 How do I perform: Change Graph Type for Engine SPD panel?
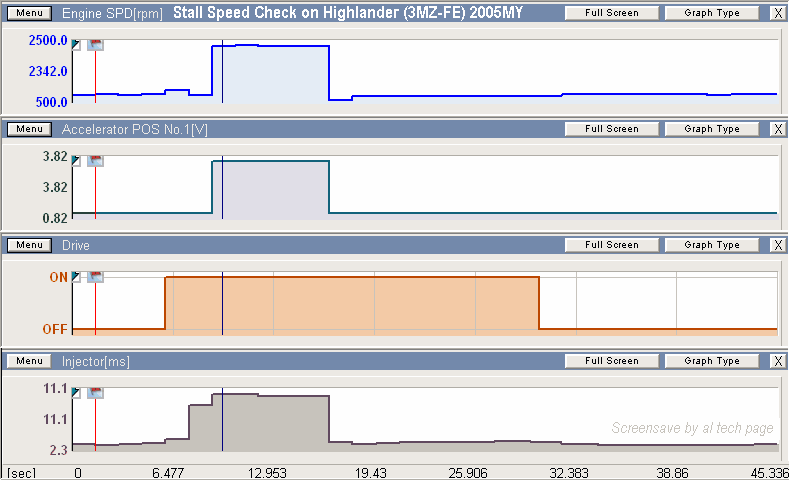point(711,14)
